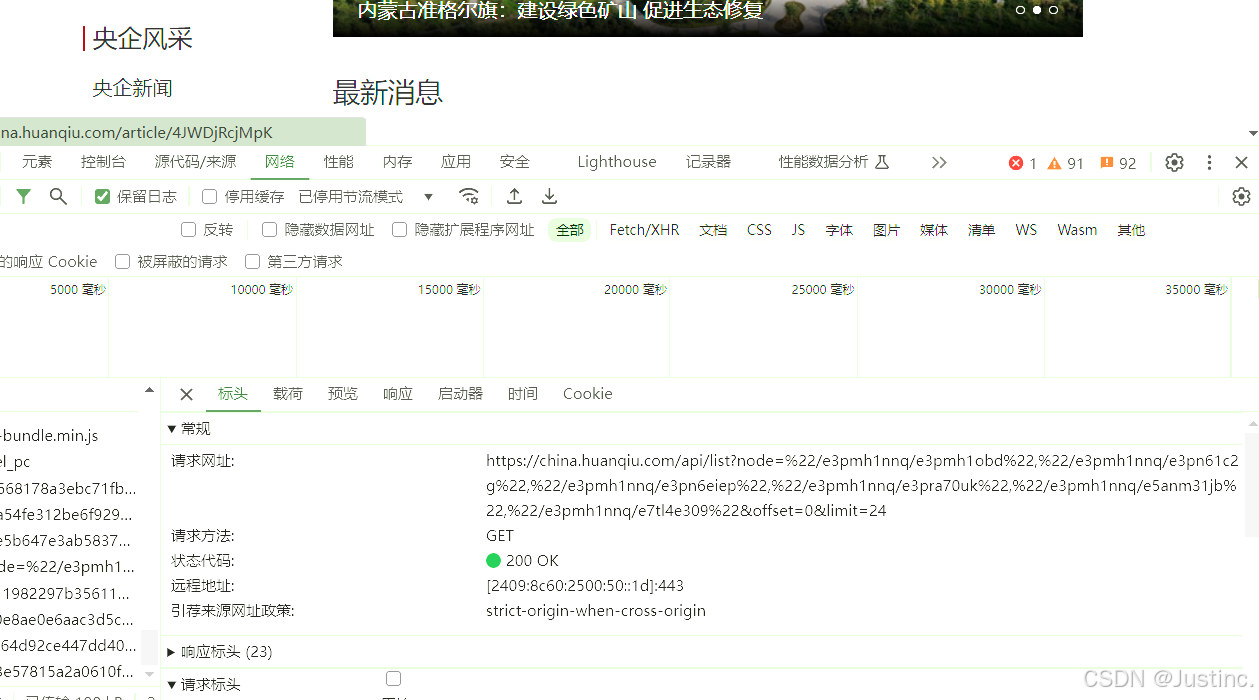Switch to the 响应 detail tab

pyautogui.click(x=398, y=394)
